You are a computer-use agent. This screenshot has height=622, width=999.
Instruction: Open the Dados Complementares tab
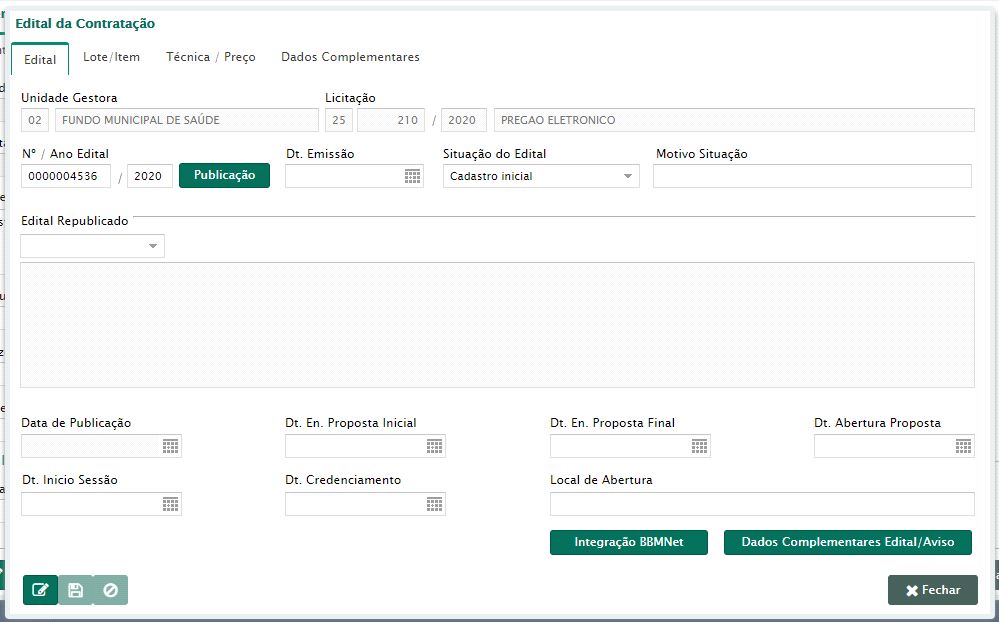coord(350,57)
